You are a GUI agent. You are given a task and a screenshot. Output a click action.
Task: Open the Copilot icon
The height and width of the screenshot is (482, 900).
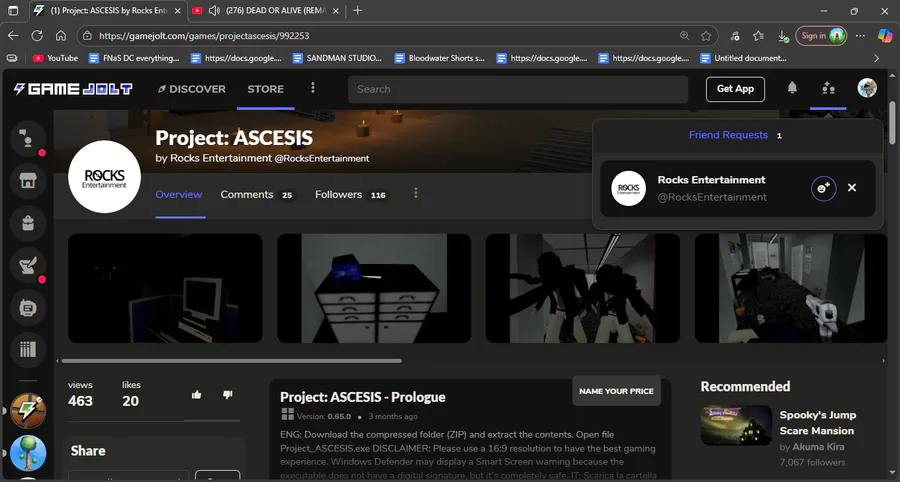pos(885,36)
